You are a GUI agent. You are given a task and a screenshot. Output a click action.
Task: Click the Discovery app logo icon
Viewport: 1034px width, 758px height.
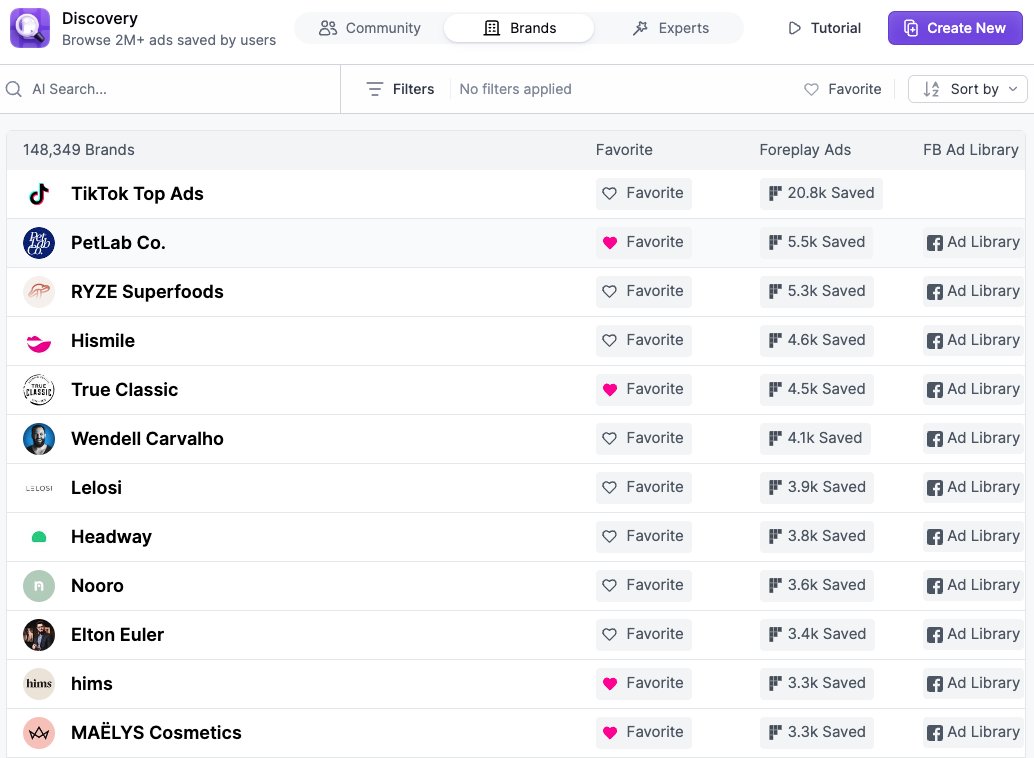pyautogui.click(x=30, y=28)
